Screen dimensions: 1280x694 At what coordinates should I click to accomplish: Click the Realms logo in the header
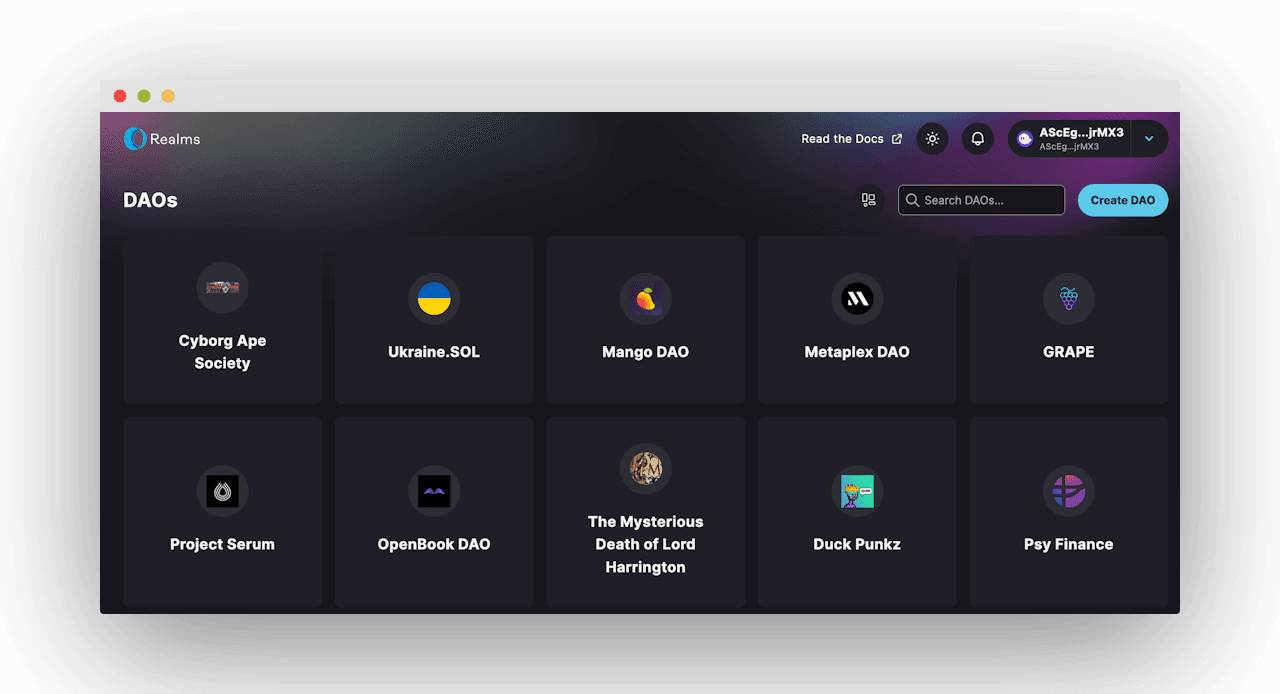pyautogui.click(x=161, y=139)
